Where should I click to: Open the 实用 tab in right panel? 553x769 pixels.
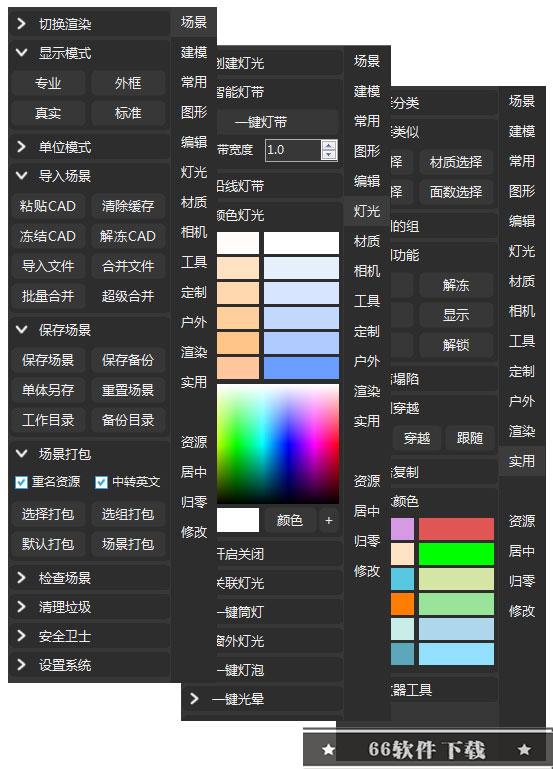(521, 461)
